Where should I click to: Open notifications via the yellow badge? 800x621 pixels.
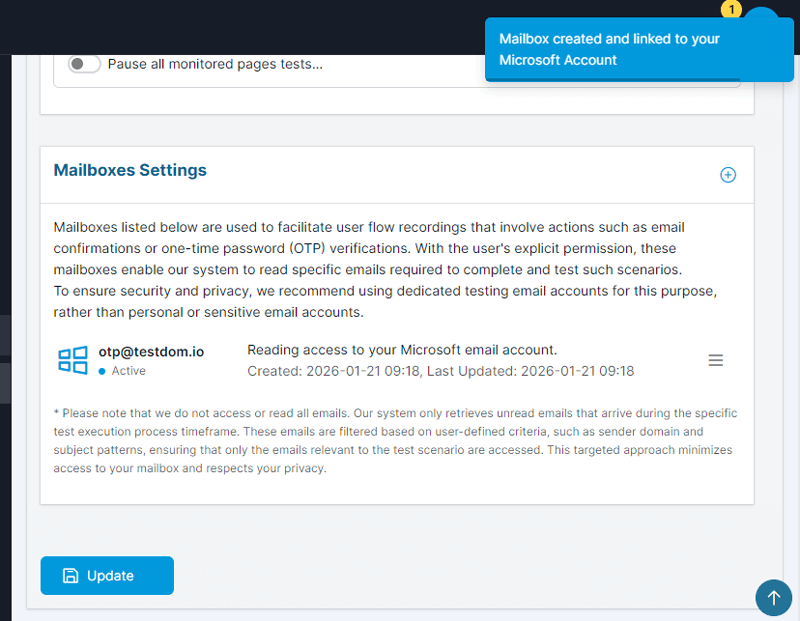731,10
